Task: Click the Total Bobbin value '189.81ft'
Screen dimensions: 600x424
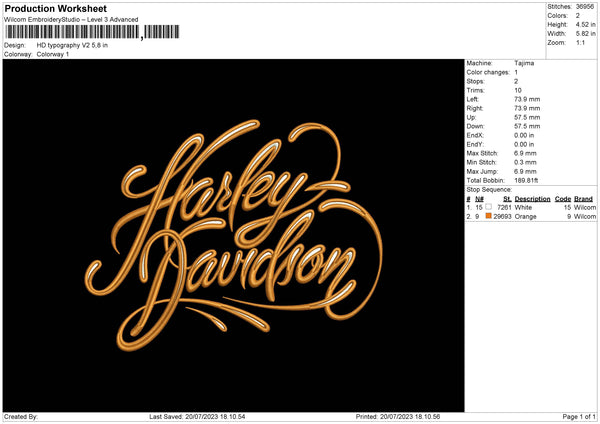Action: tap(526, 180)
